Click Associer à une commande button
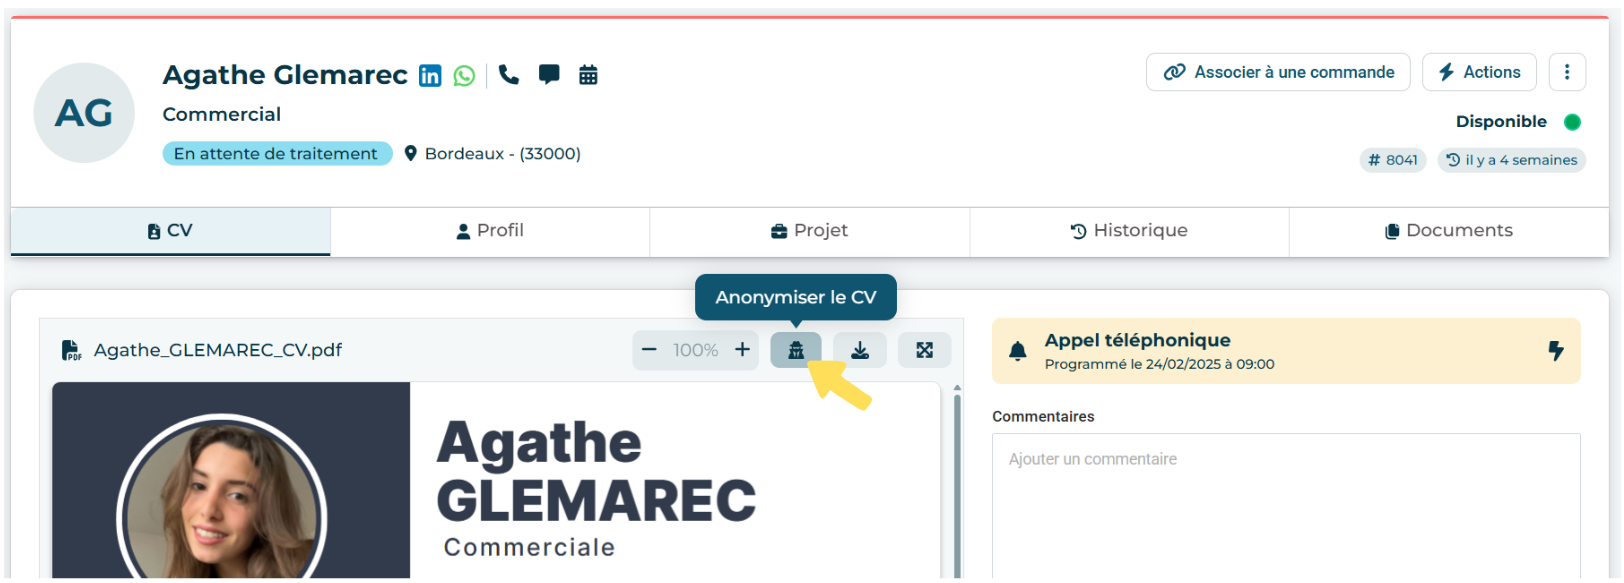1624x583 pixels. pos(1278,72)
